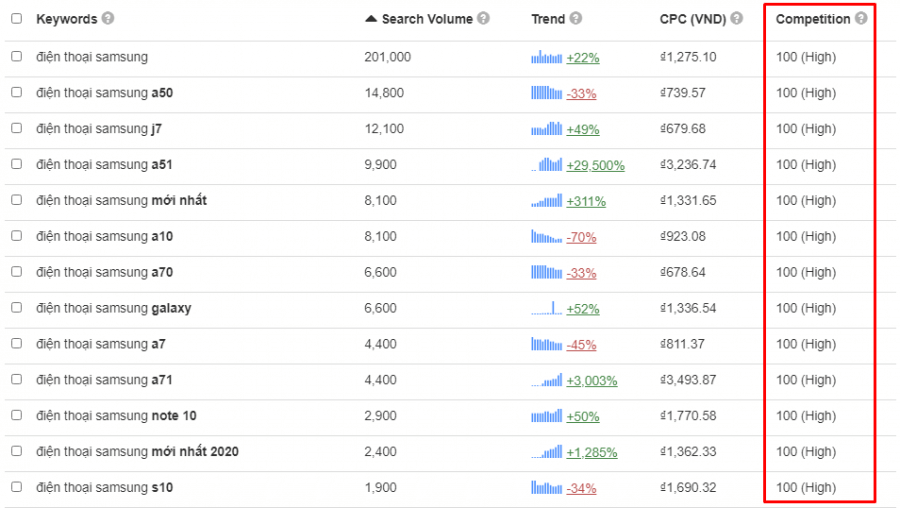Click keyword điện thoại samsung mới nhất 2020
The width and height of the screenshot is (900, 508).
click(137, 452)
